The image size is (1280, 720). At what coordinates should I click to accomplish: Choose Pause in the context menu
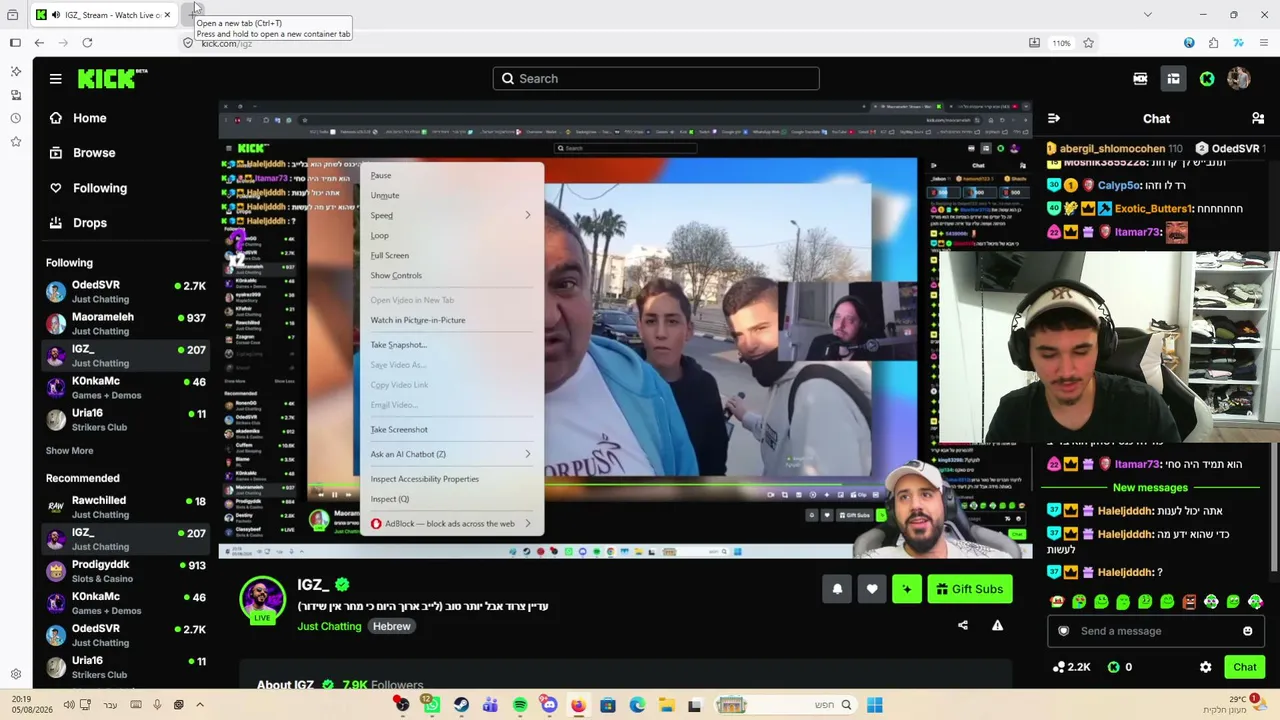[381, 176]
